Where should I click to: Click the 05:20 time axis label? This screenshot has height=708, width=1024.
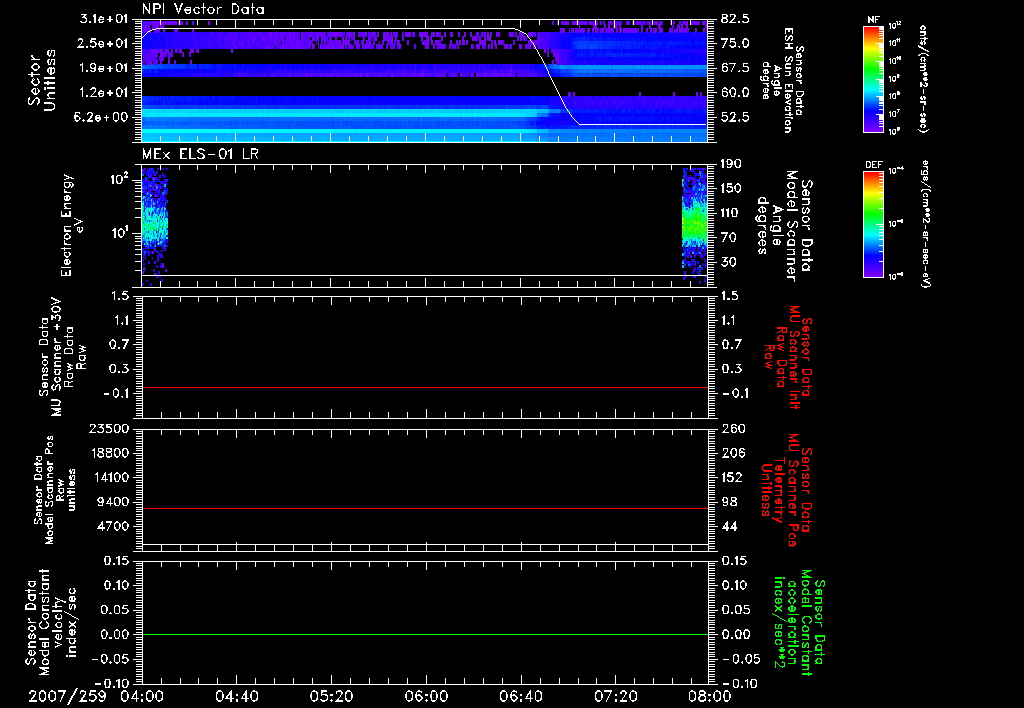[x=331, y=696]
